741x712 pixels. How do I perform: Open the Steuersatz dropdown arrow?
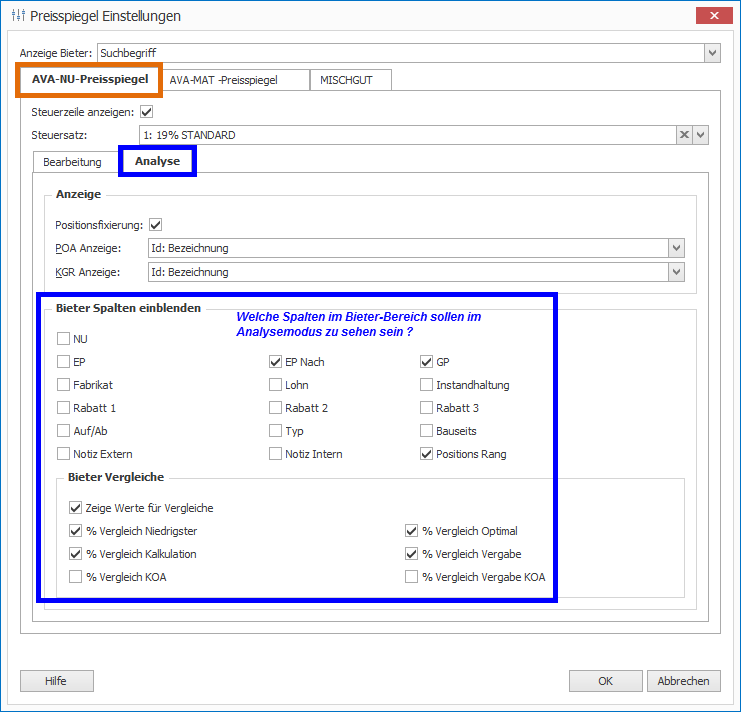pos(701,135)
